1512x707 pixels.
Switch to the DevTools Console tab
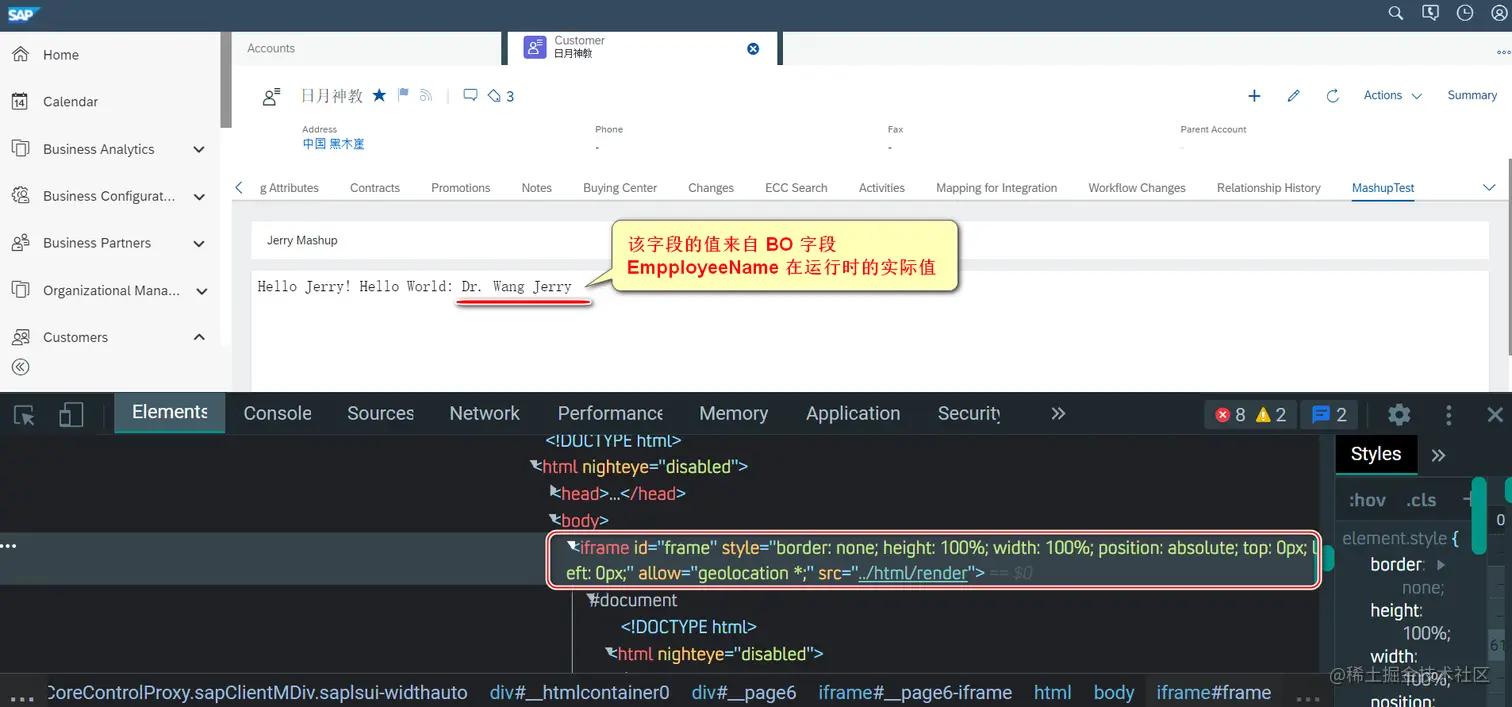pos(277,413)
